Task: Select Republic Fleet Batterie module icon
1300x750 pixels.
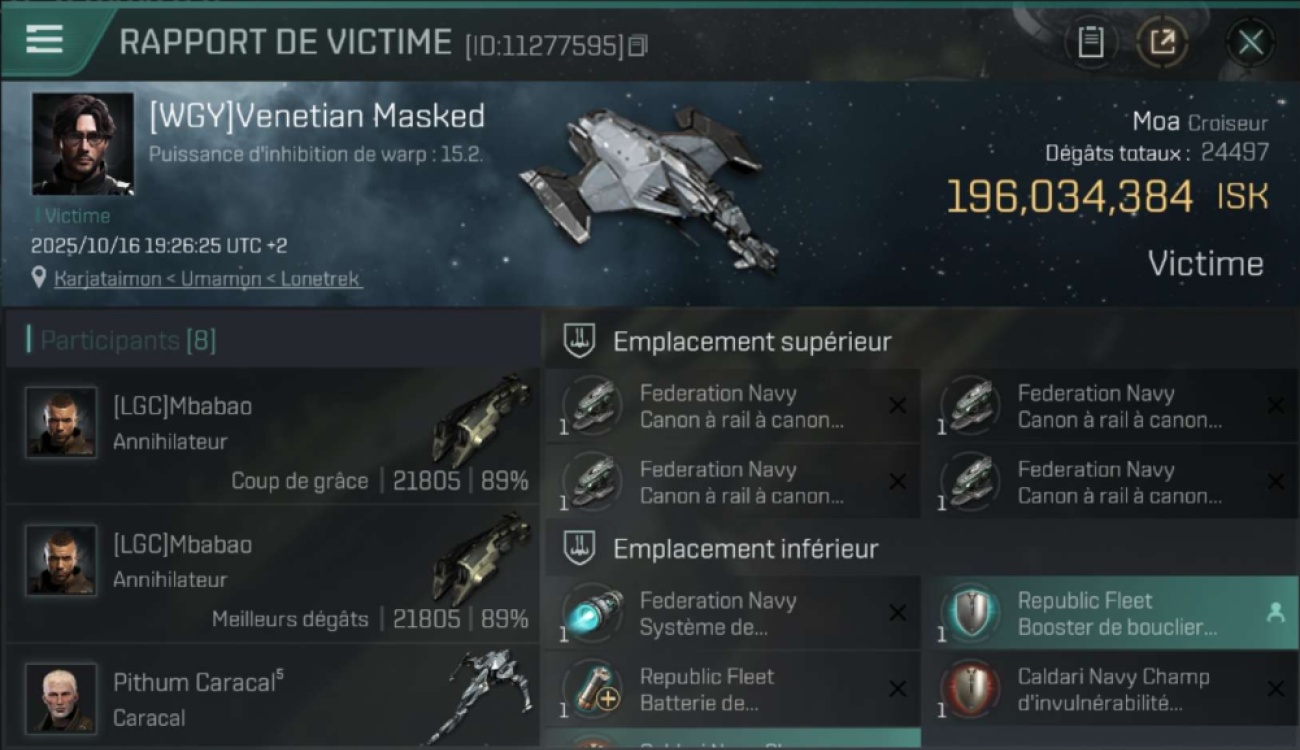Action: [592, 690]
